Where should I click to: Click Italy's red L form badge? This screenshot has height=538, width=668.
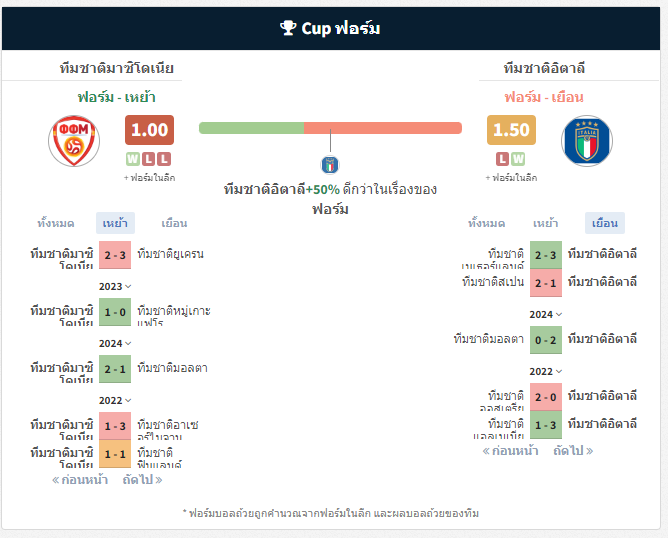(x=502, y=159)
